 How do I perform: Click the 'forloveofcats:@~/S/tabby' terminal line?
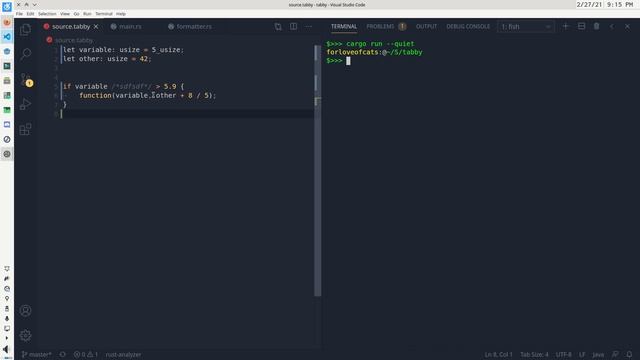pos(374,52)
